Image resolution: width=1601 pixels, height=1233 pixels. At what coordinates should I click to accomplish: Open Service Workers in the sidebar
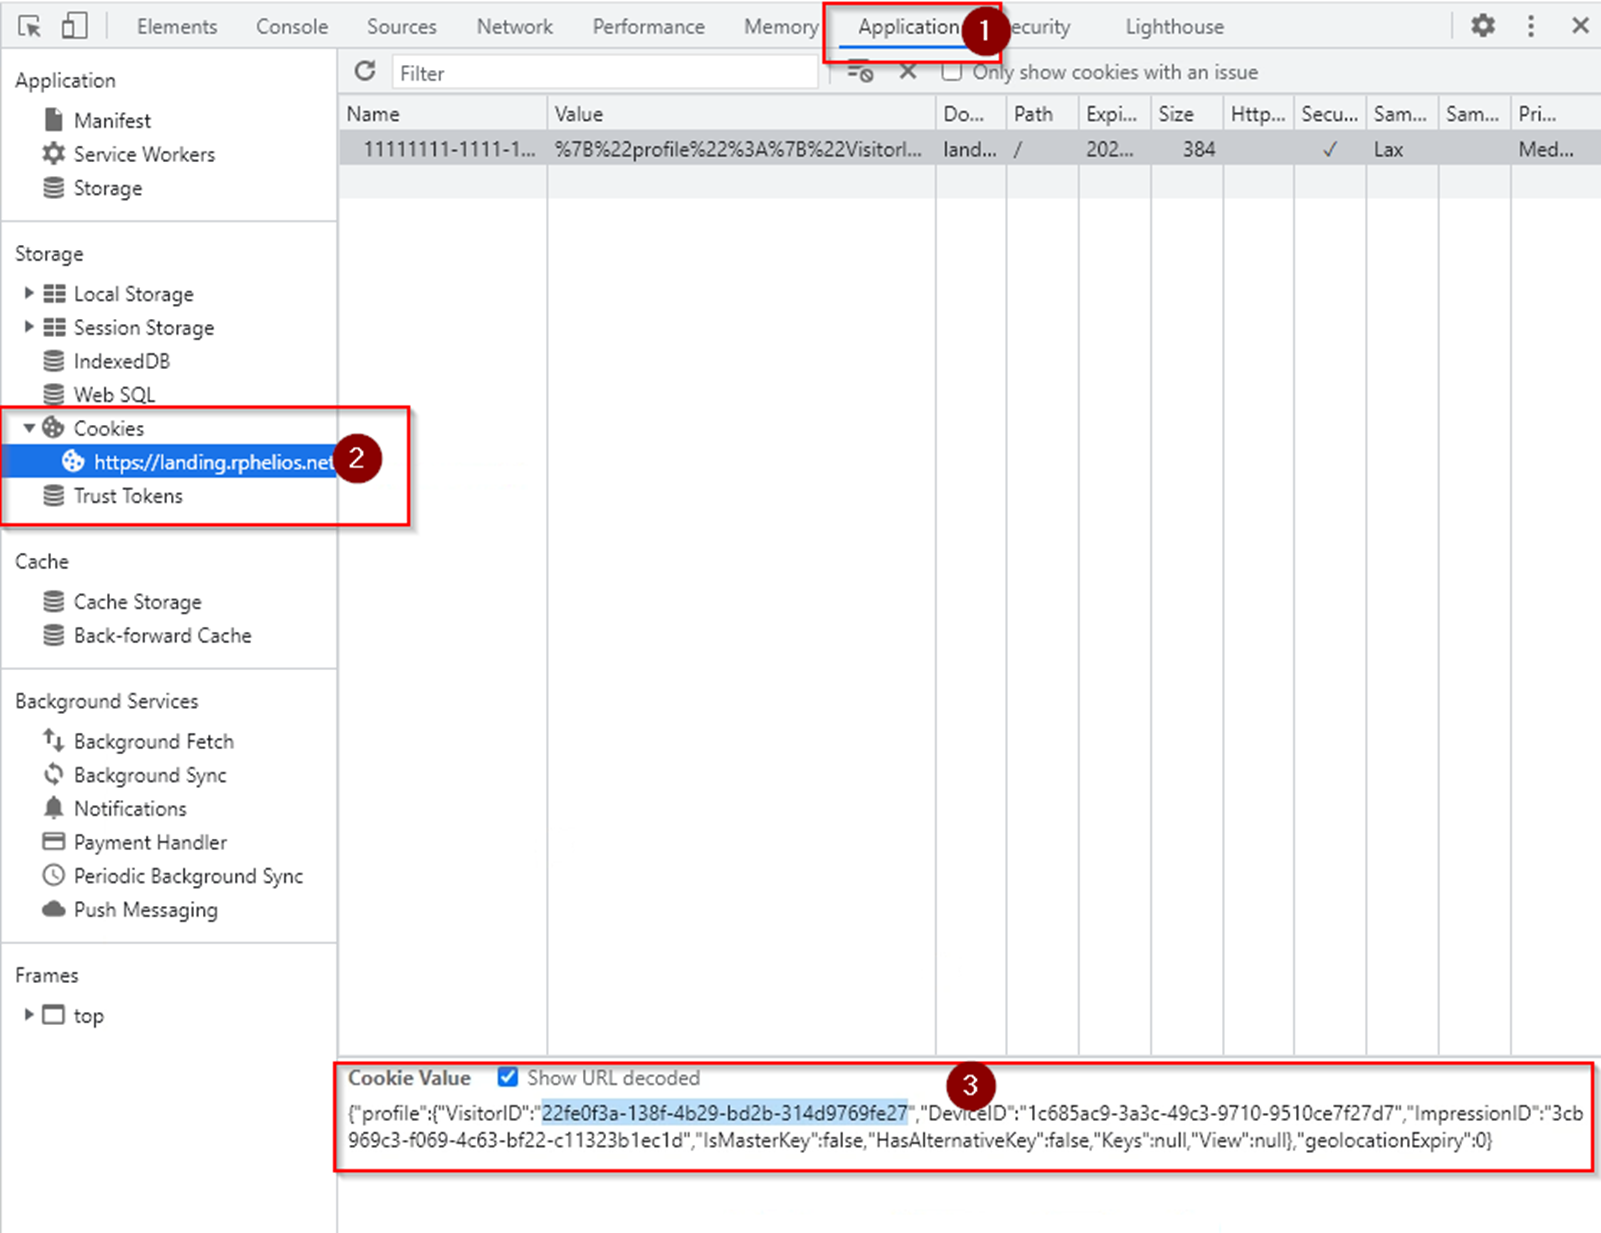point(143,154)
